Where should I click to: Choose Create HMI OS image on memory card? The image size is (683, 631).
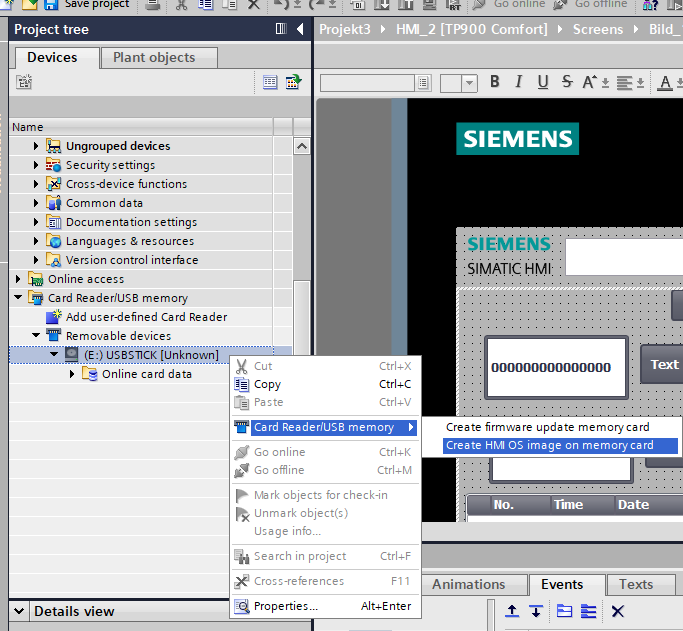(x=549, y=446)
